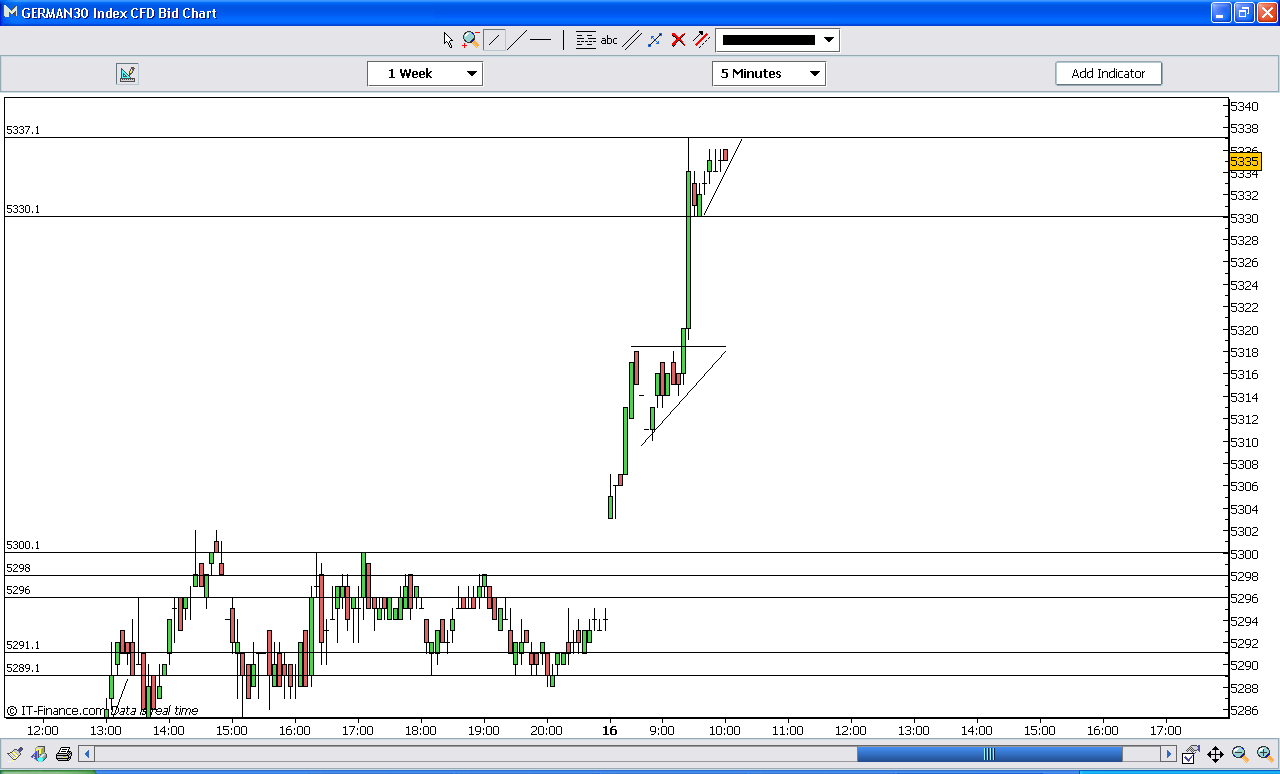Image resolution: width=1280 pixels, height=774 pixels.
Task: Activate the magnifier zoom tool
Action: point(471,40)
